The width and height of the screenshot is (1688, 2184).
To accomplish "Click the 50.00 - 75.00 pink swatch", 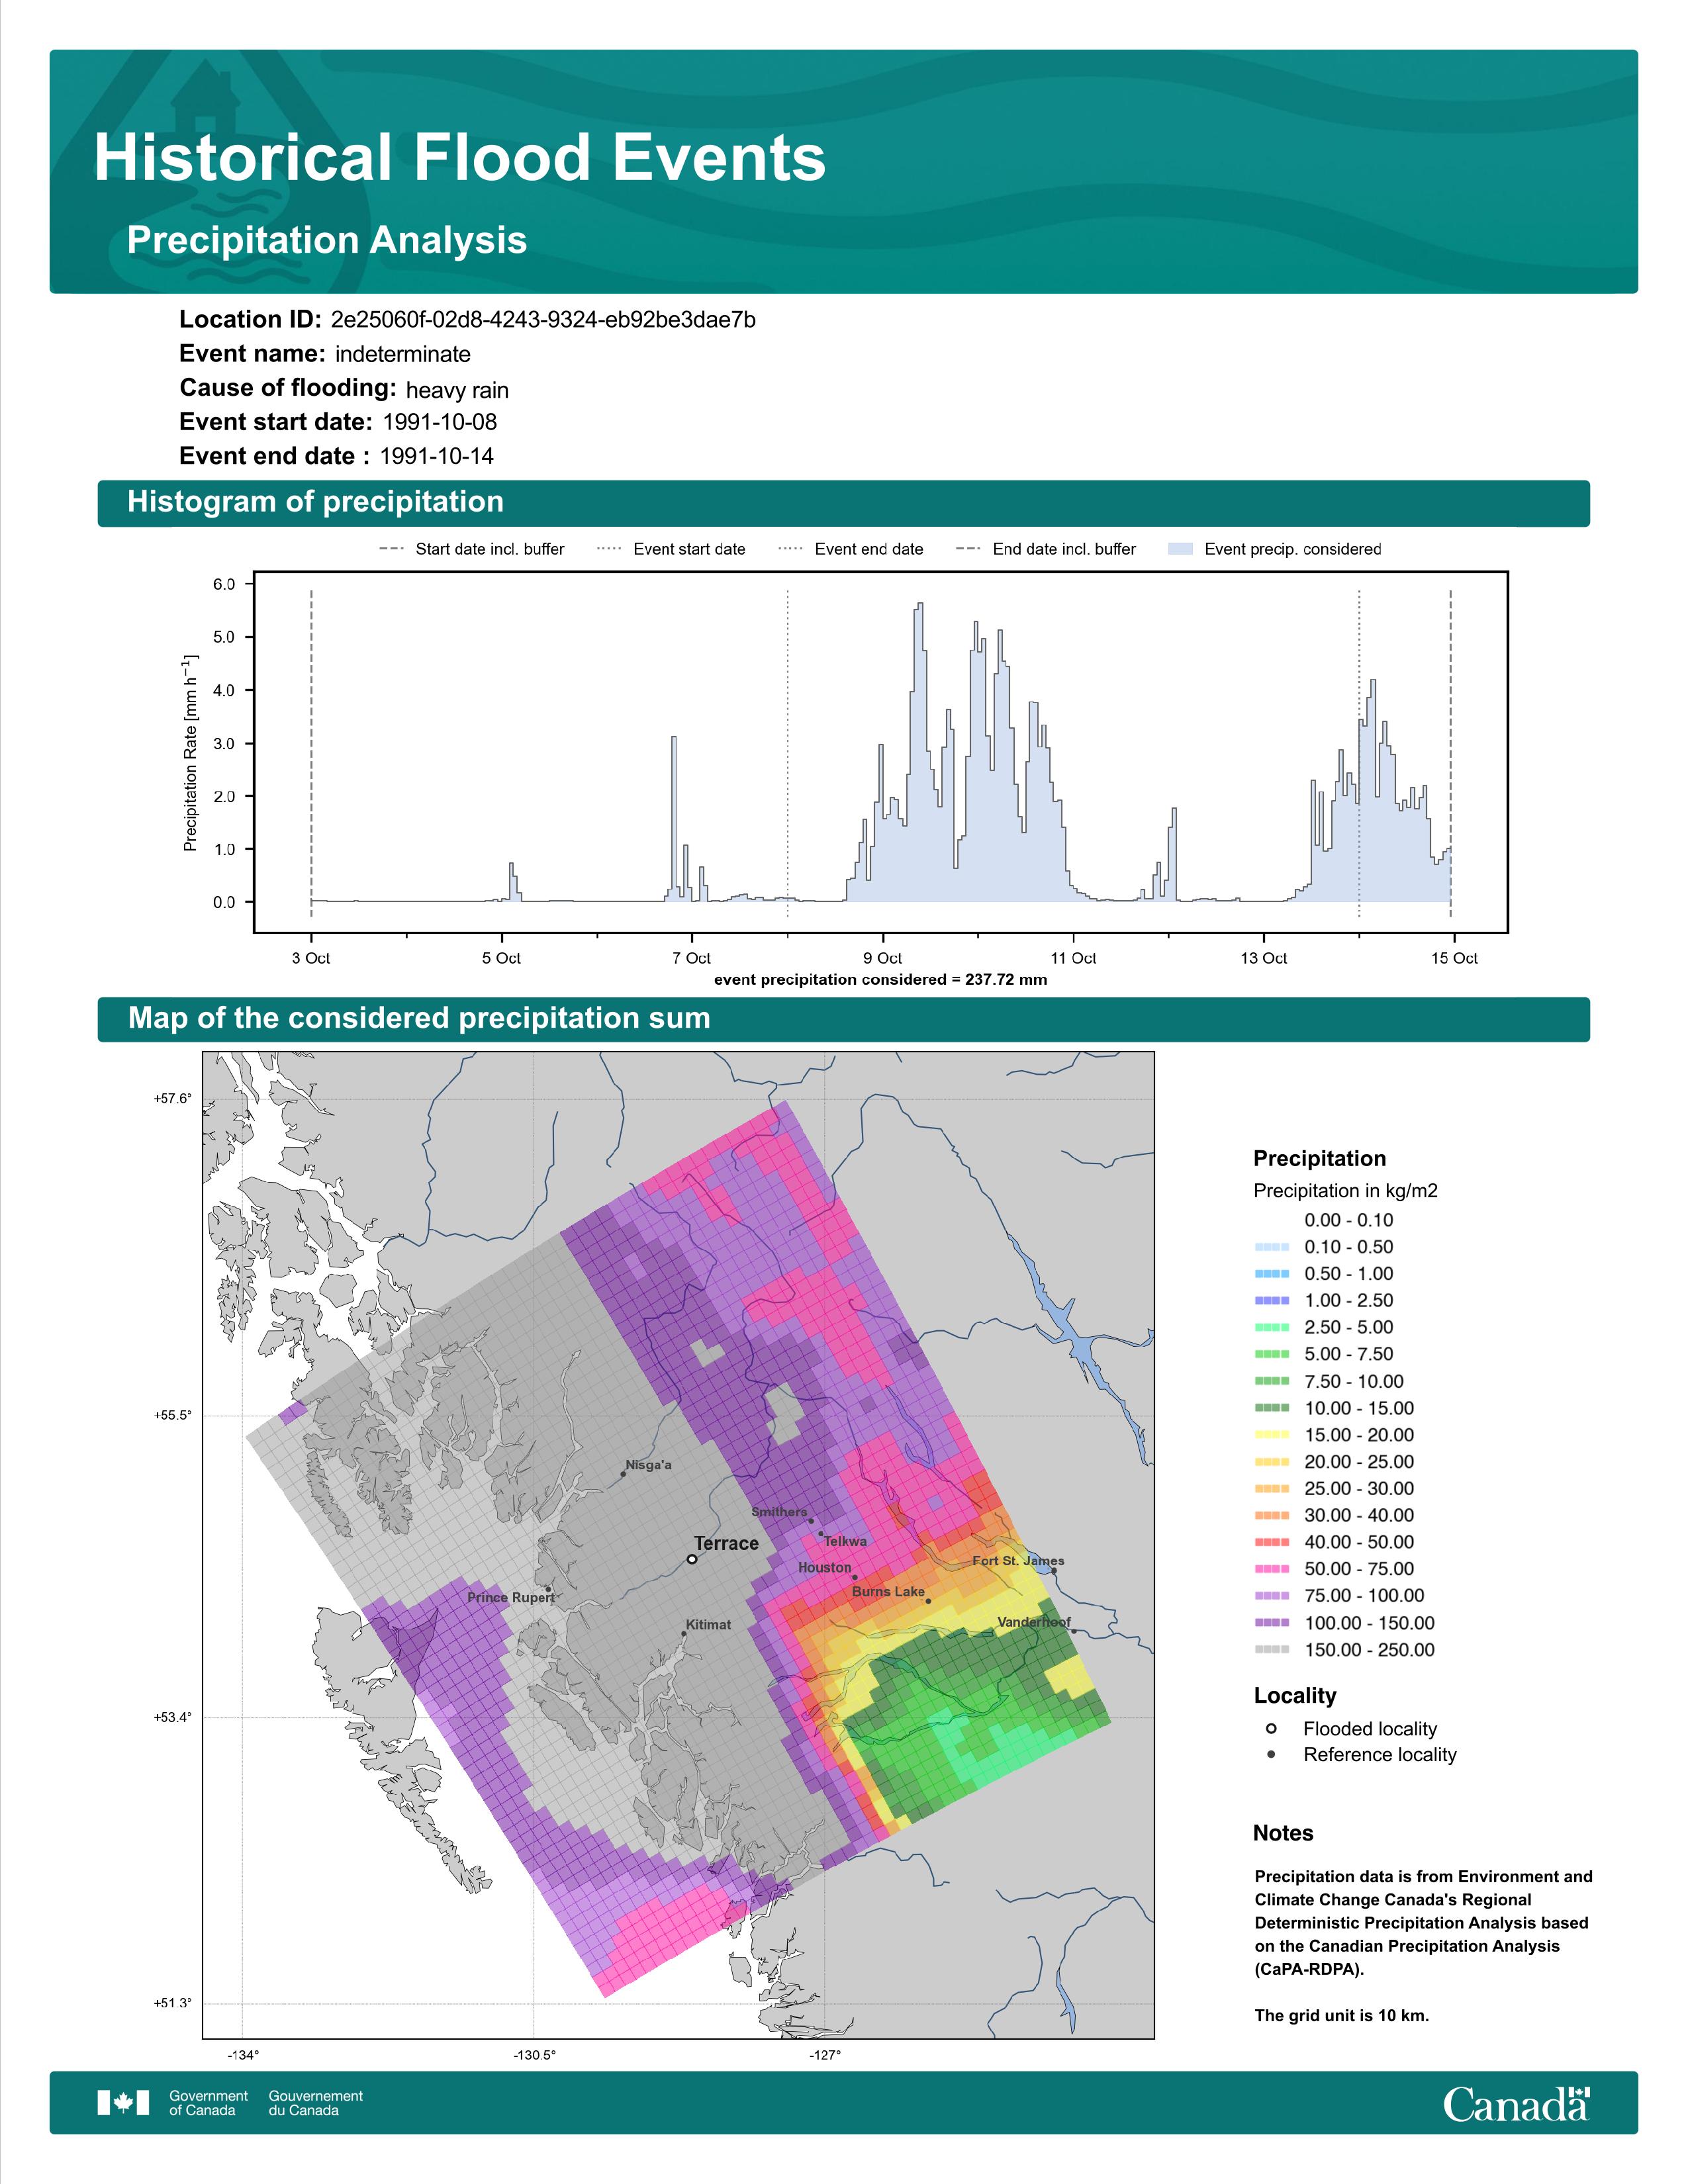I will [x=1271, y=1569].
